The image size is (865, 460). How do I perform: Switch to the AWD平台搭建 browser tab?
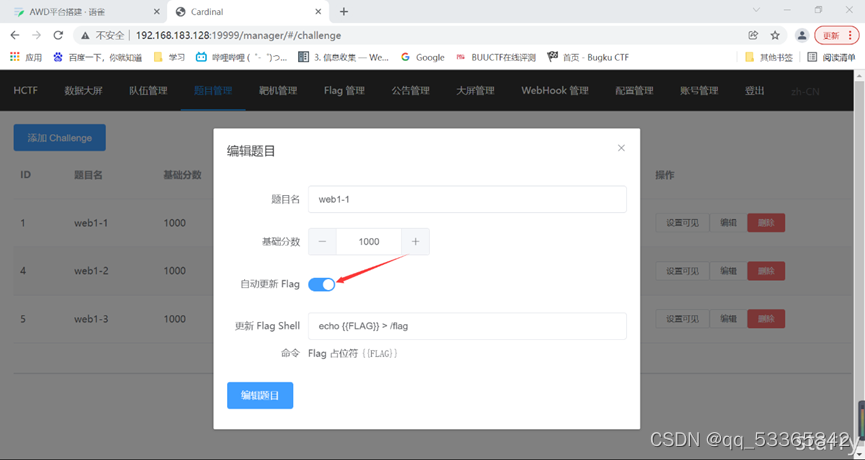(x=83, y=12)
